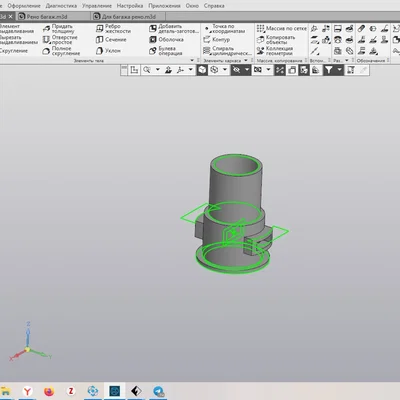Select the Добавить деталь-заготовку tool

coord(174,29)
